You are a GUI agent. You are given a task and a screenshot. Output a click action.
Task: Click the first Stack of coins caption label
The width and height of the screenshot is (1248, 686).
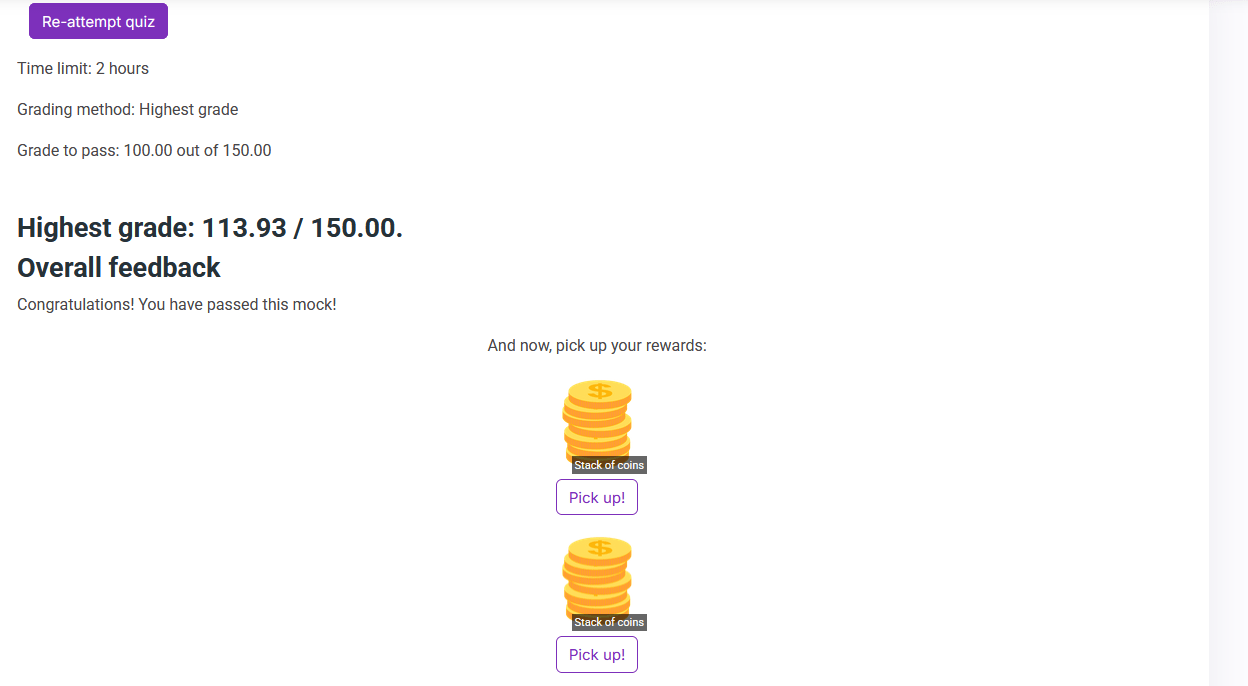[x=609, y=465]
